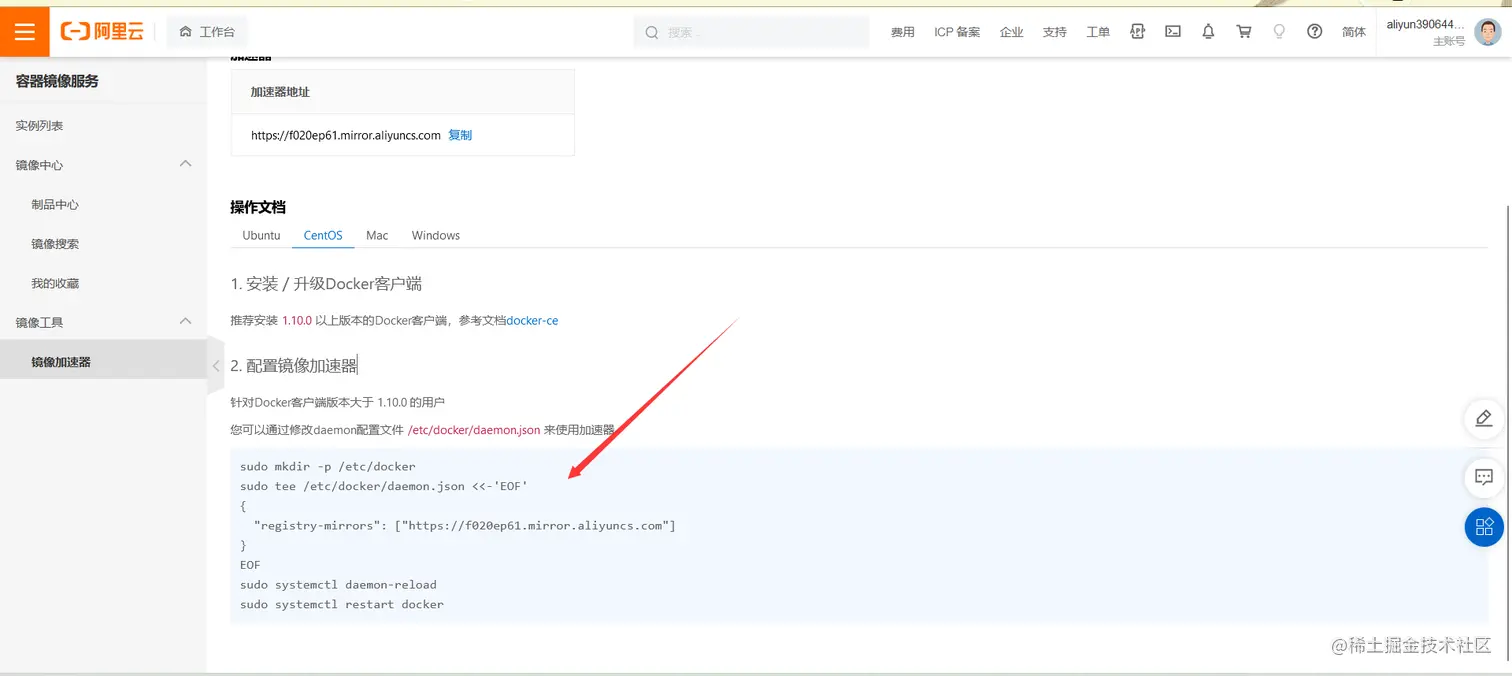
Task: Click the /etc/docker/daemon.json path text
Action: coord(474,430)
